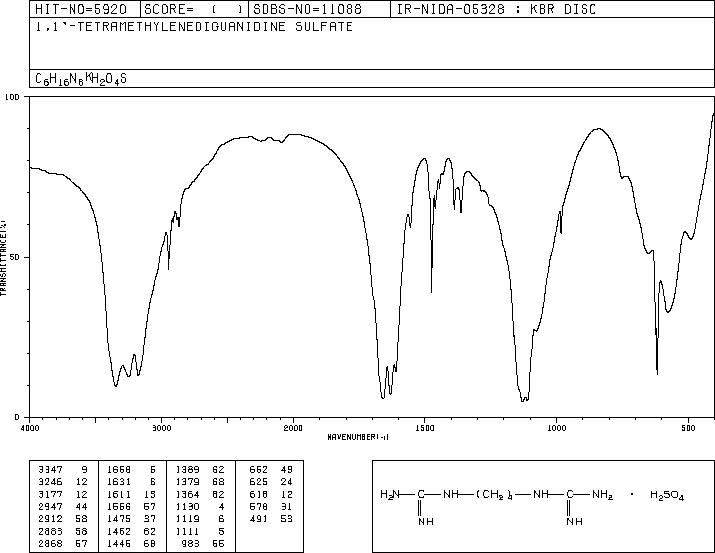The image size is (715, 553).
Task: Click the 0 transmittance axis label
Action: tap(18, 417)
